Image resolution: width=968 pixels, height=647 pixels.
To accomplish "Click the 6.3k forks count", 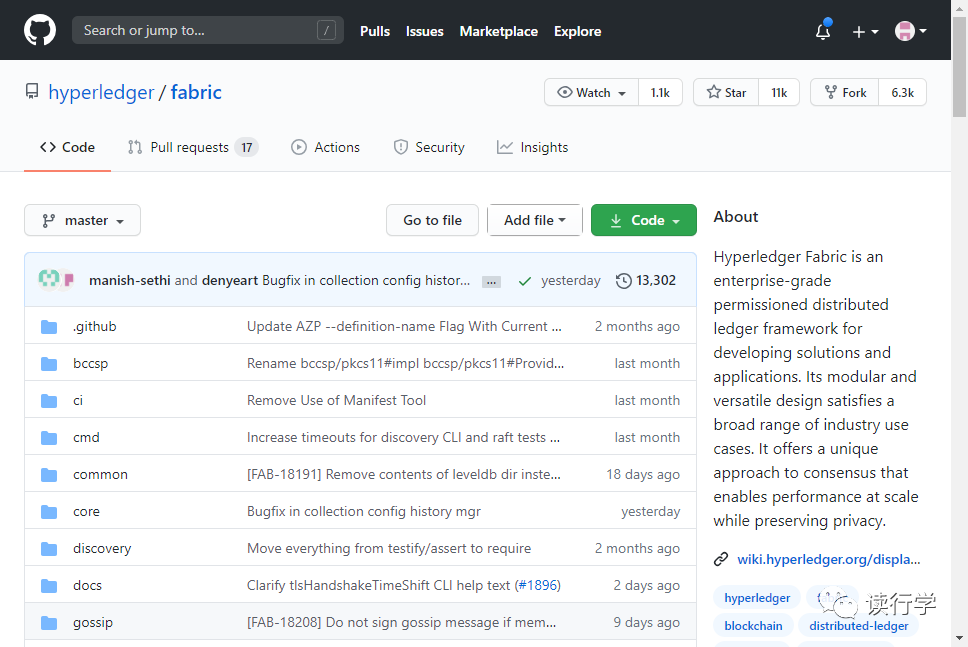I will pos(903,93).
